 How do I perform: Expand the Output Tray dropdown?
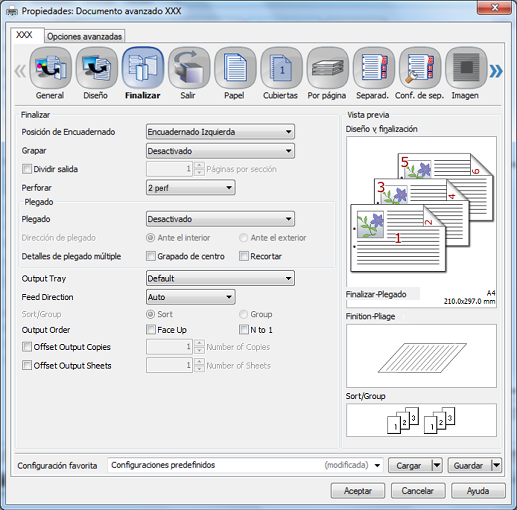[220, 278]
